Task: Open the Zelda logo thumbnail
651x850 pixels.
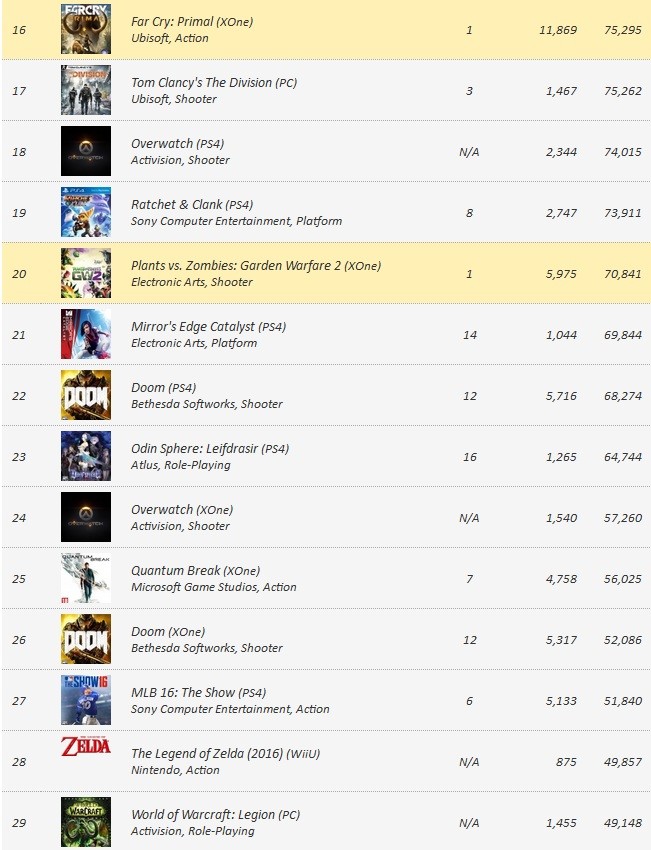Action: [86, 746]
